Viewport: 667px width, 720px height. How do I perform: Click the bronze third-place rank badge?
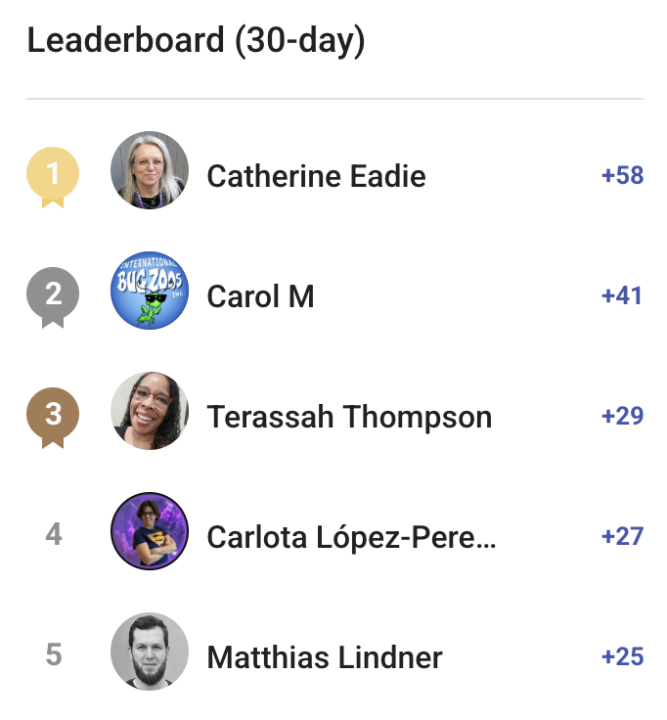(53, 415)
